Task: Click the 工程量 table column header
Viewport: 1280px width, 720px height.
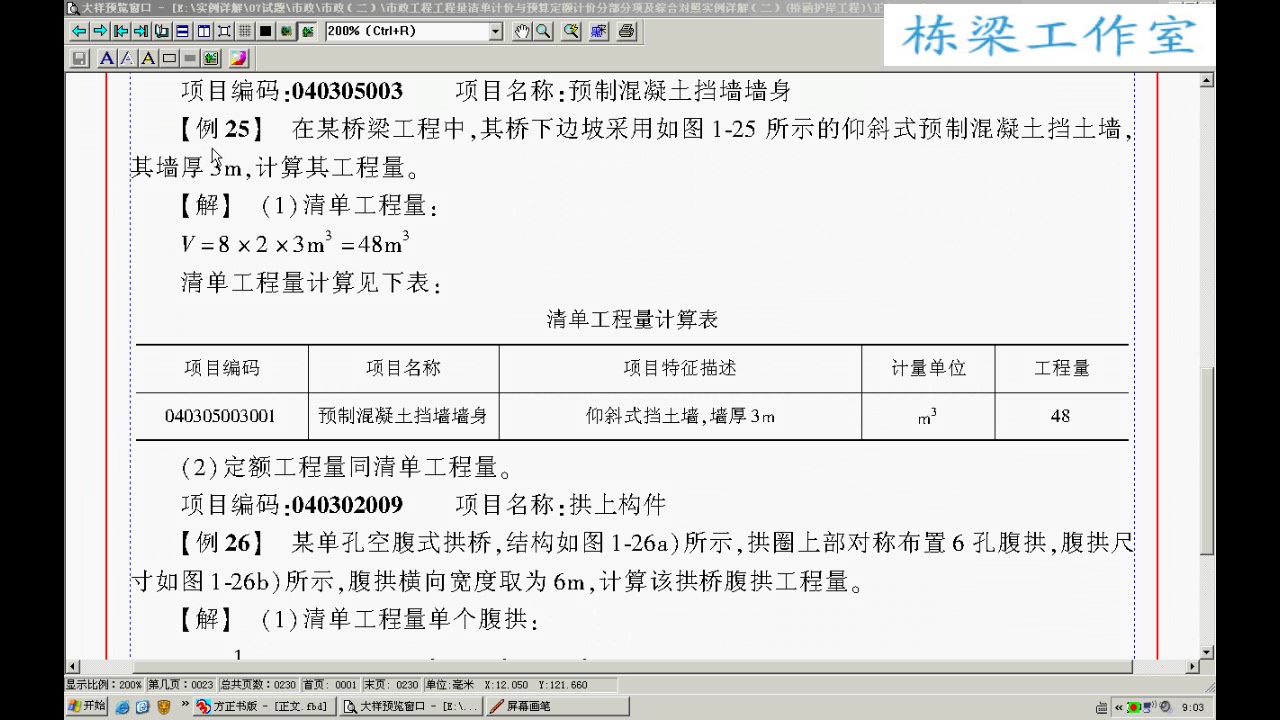Action: pyautogui.click(x=1061, y=368)
